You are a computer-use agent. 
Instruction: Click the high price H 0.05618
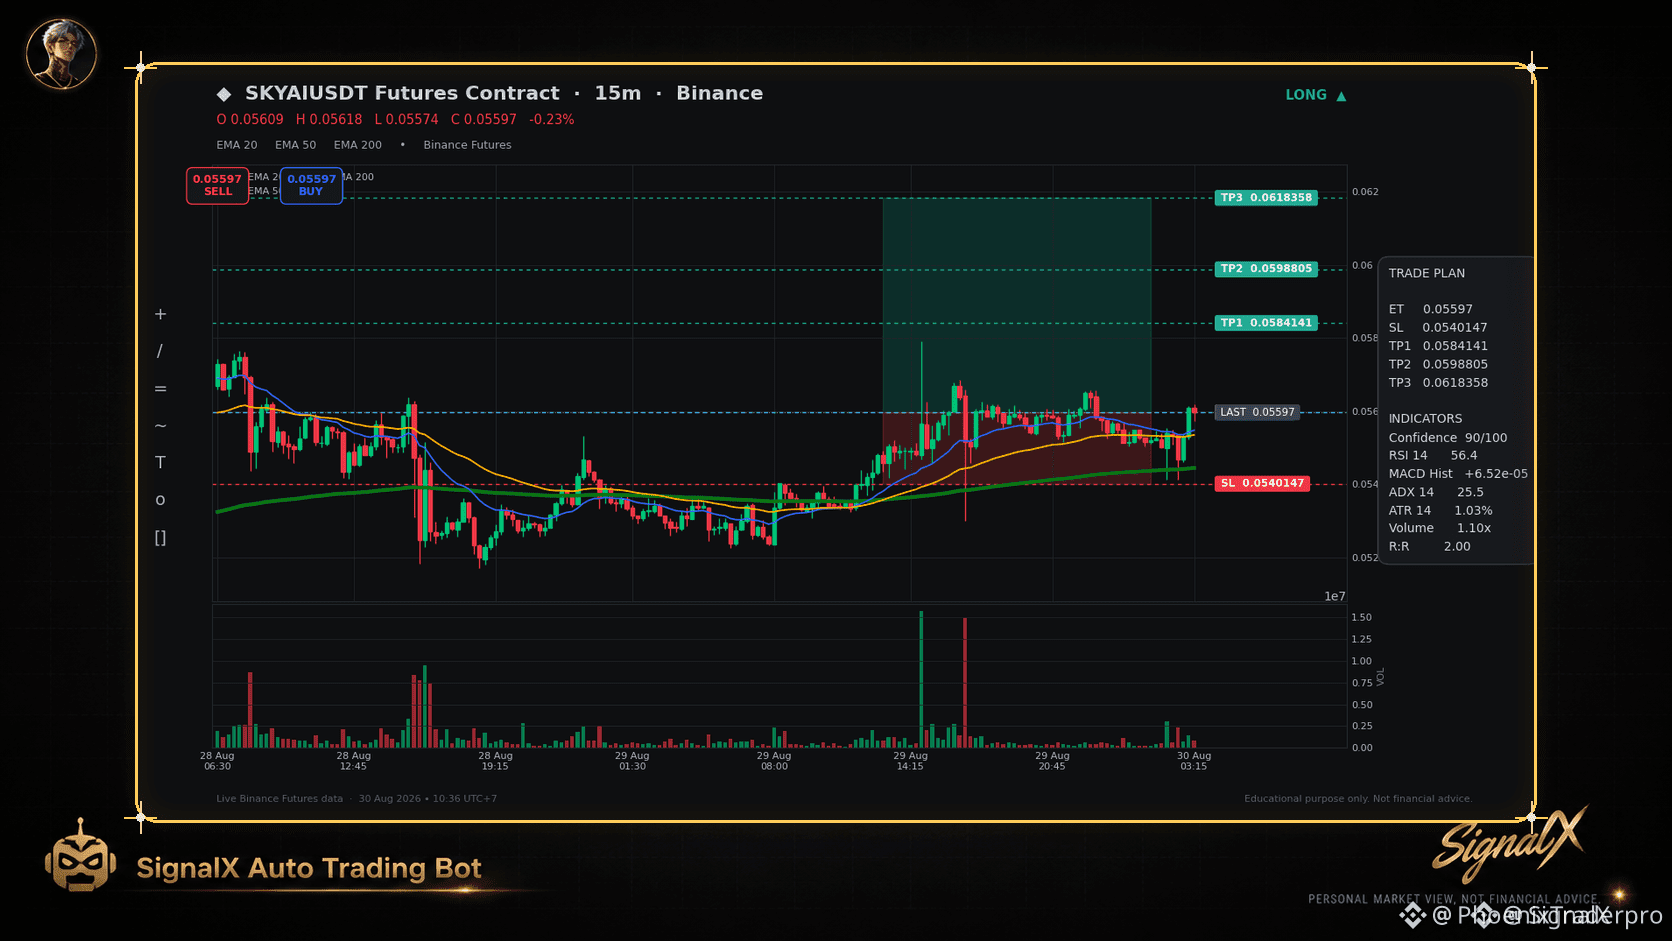329,119
